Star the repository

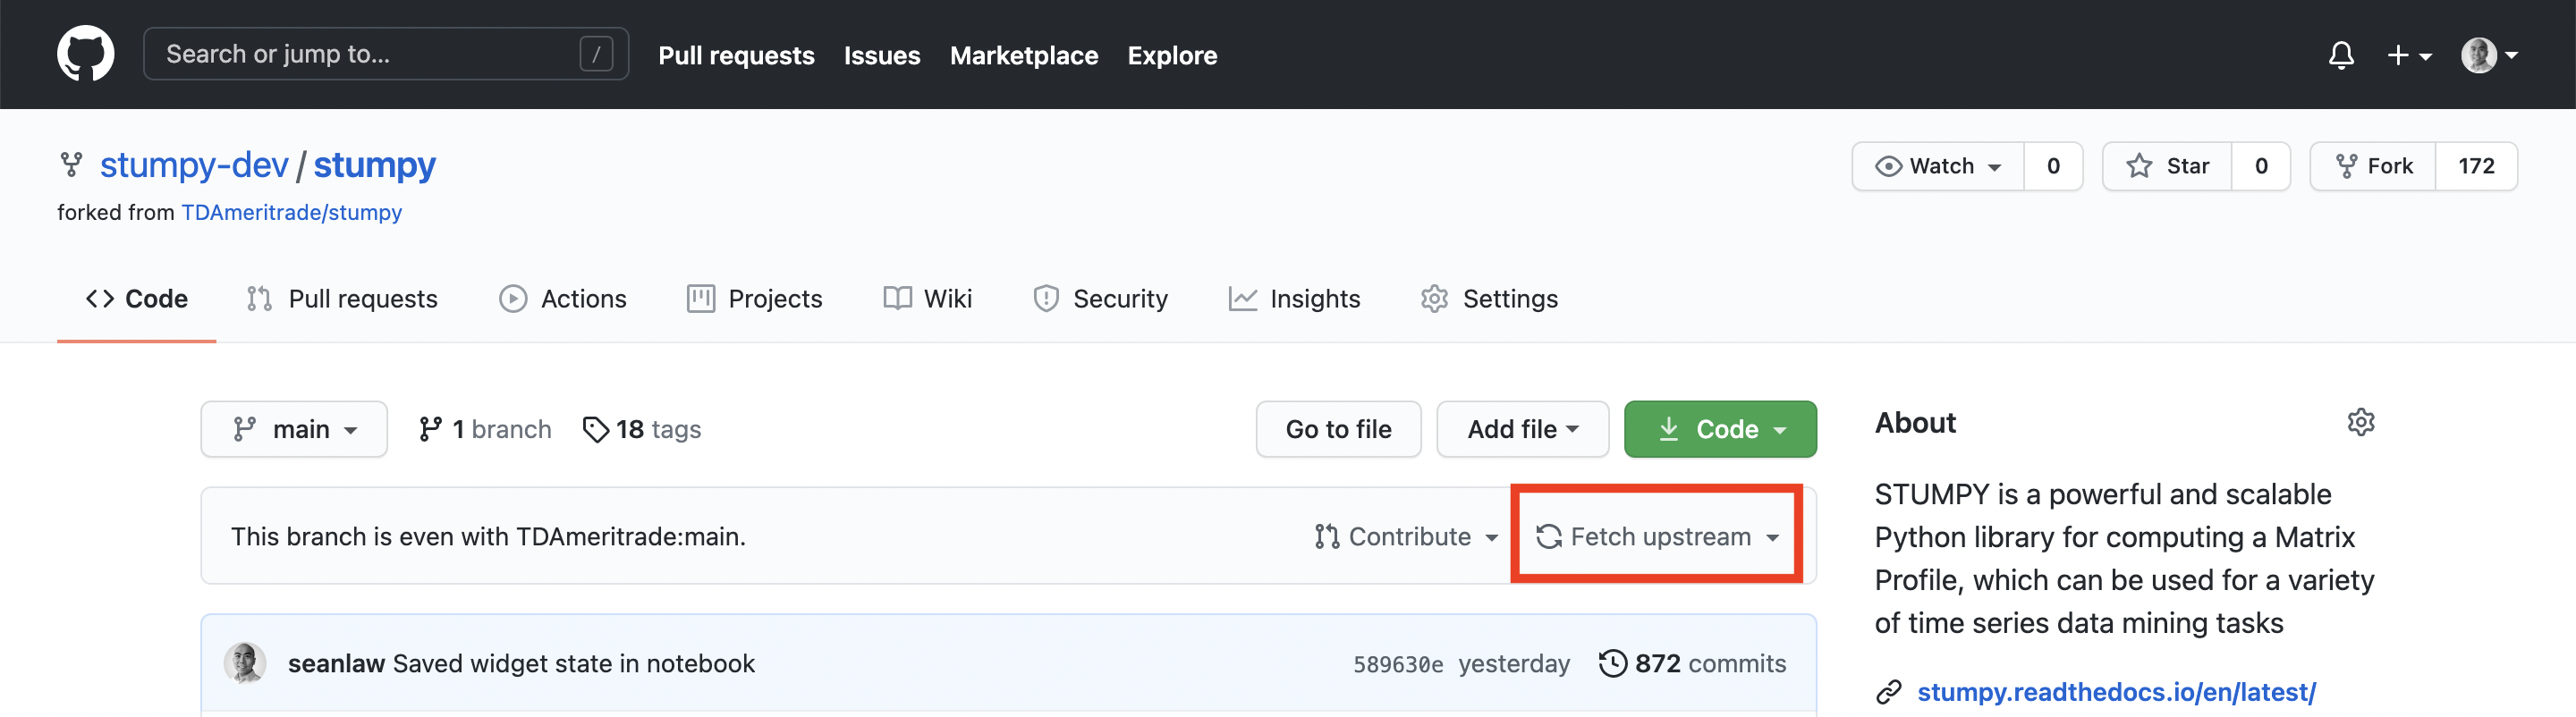tap(2167, 166)
